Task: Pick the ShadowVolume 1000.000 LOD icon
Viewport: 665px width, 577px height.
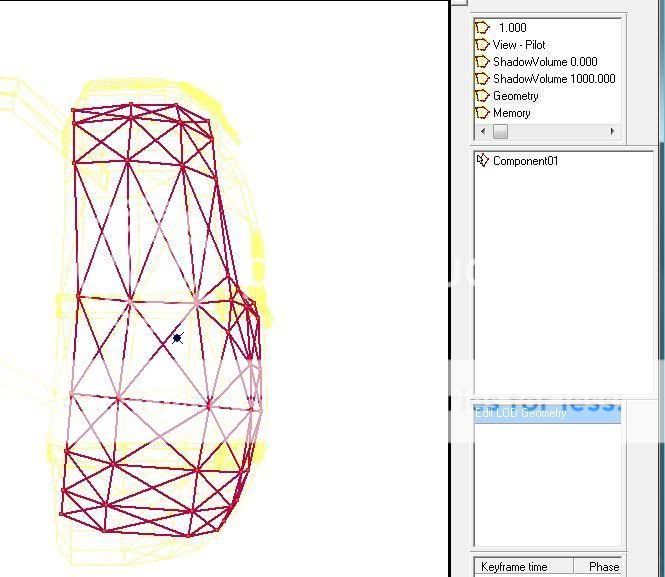Action: click(x=482, y=79)
